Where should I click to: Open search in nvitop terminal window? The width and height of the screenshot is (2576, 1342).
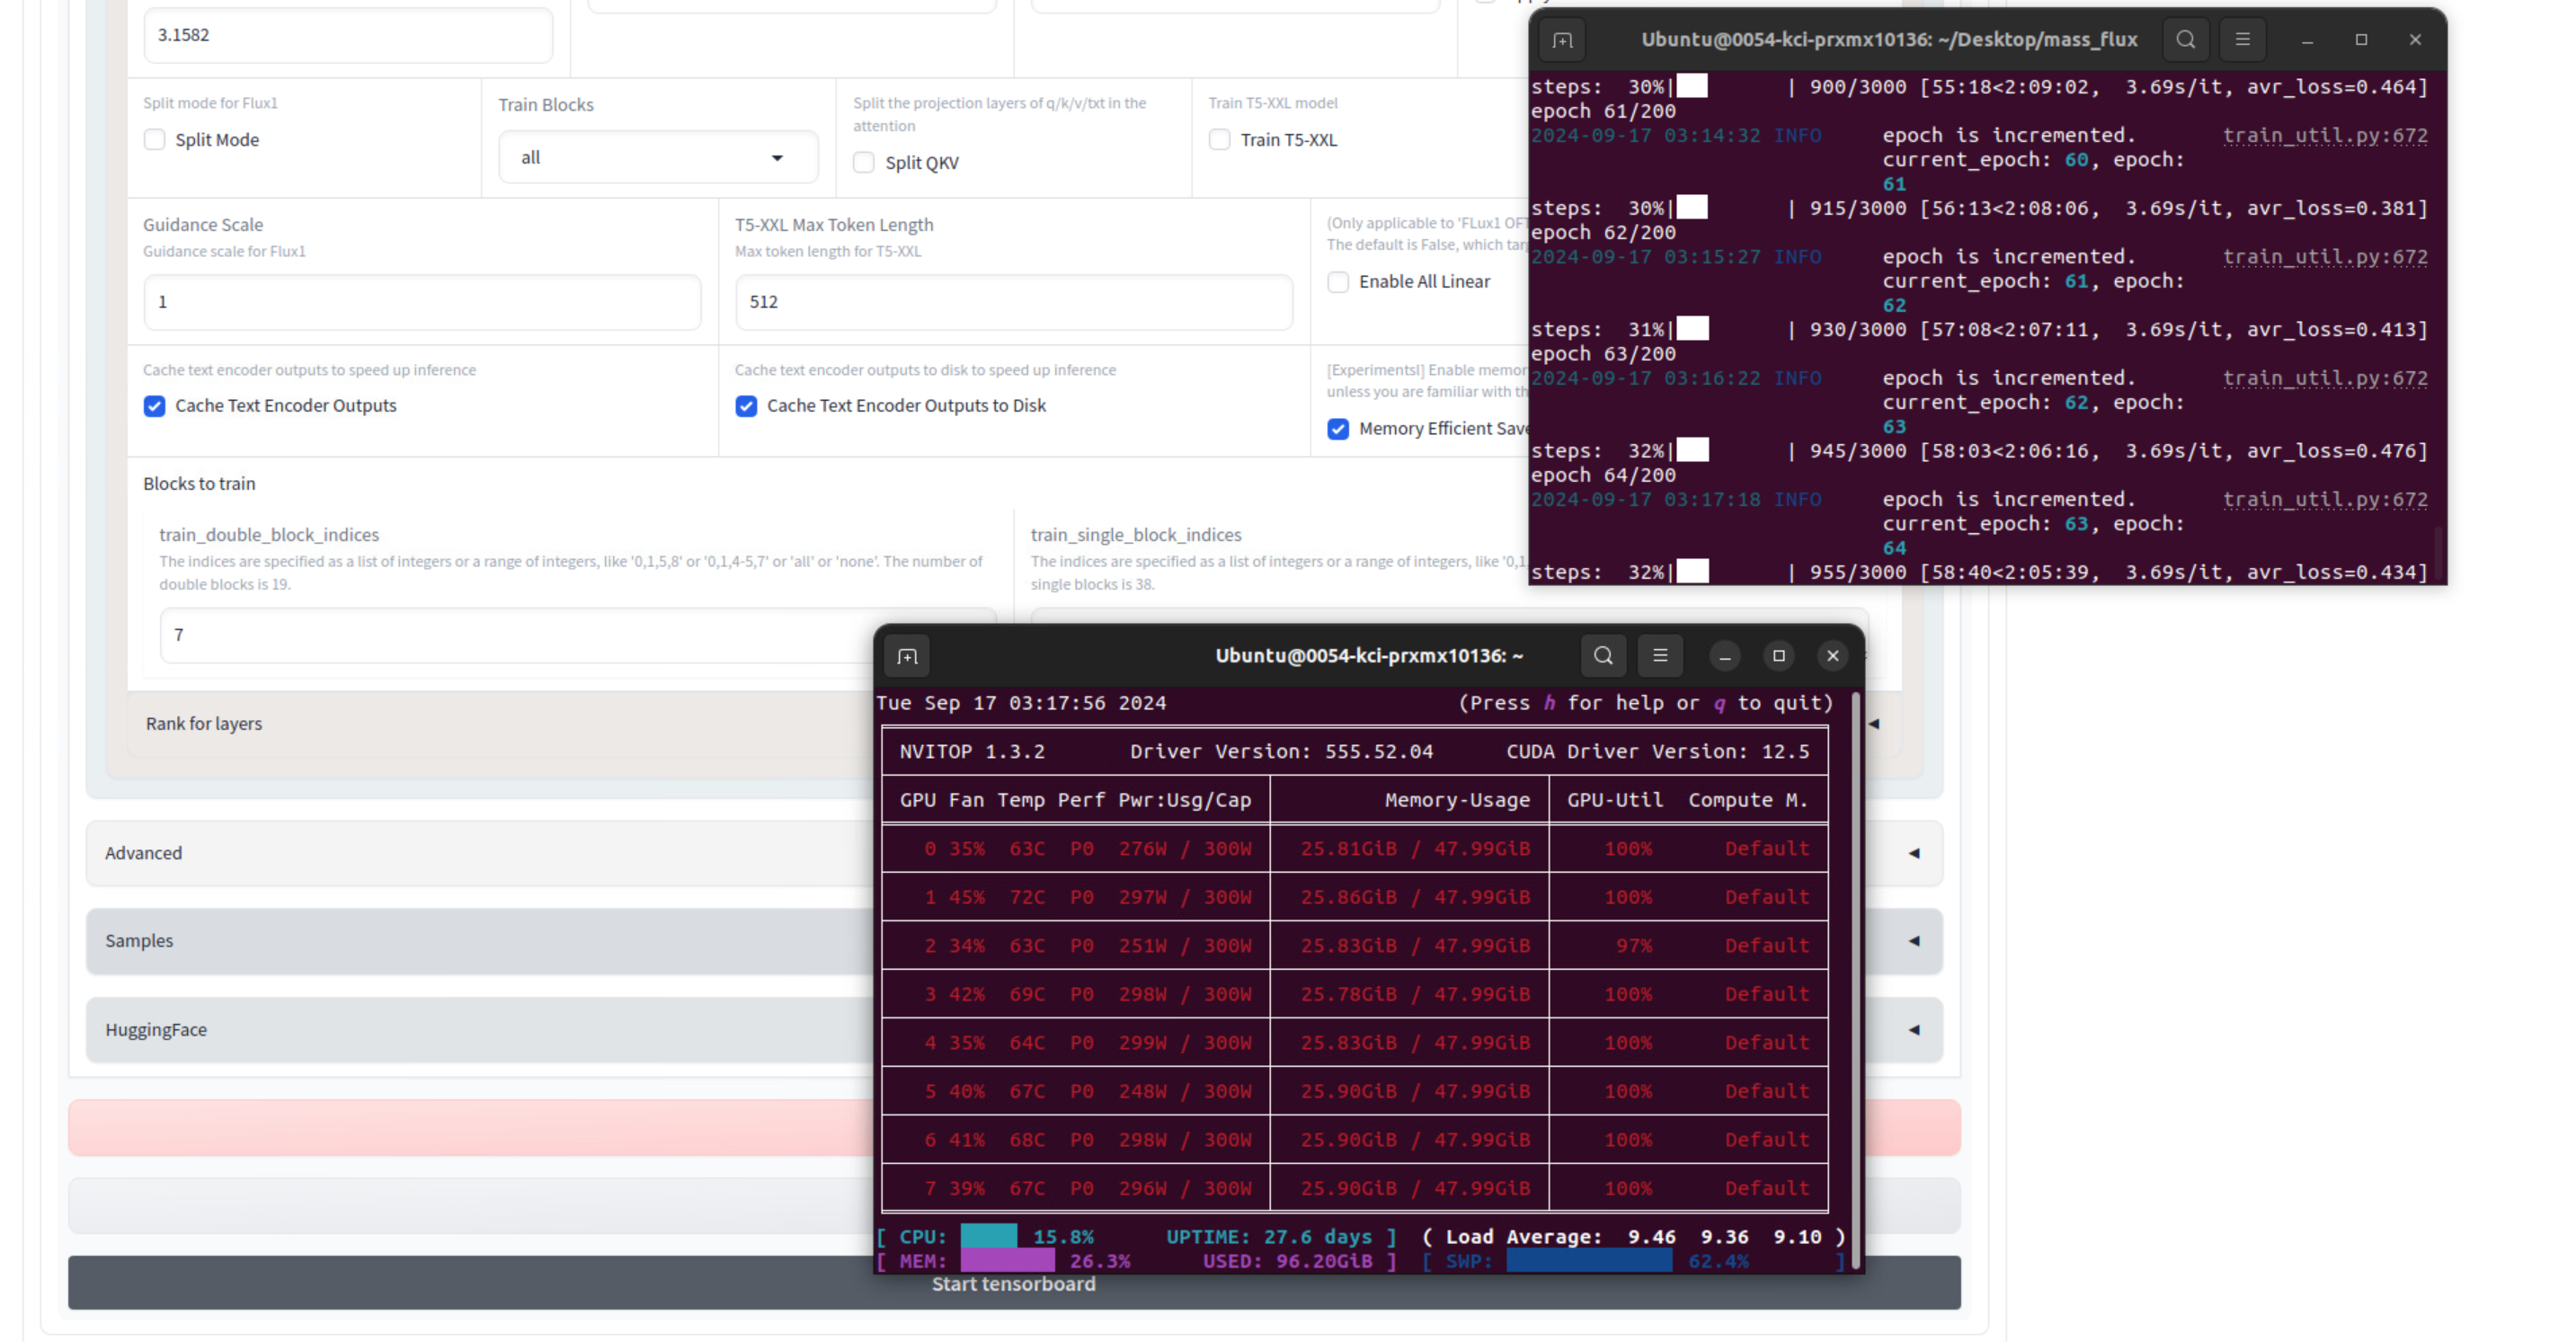pyautogui.click(x=1603, y=656)
